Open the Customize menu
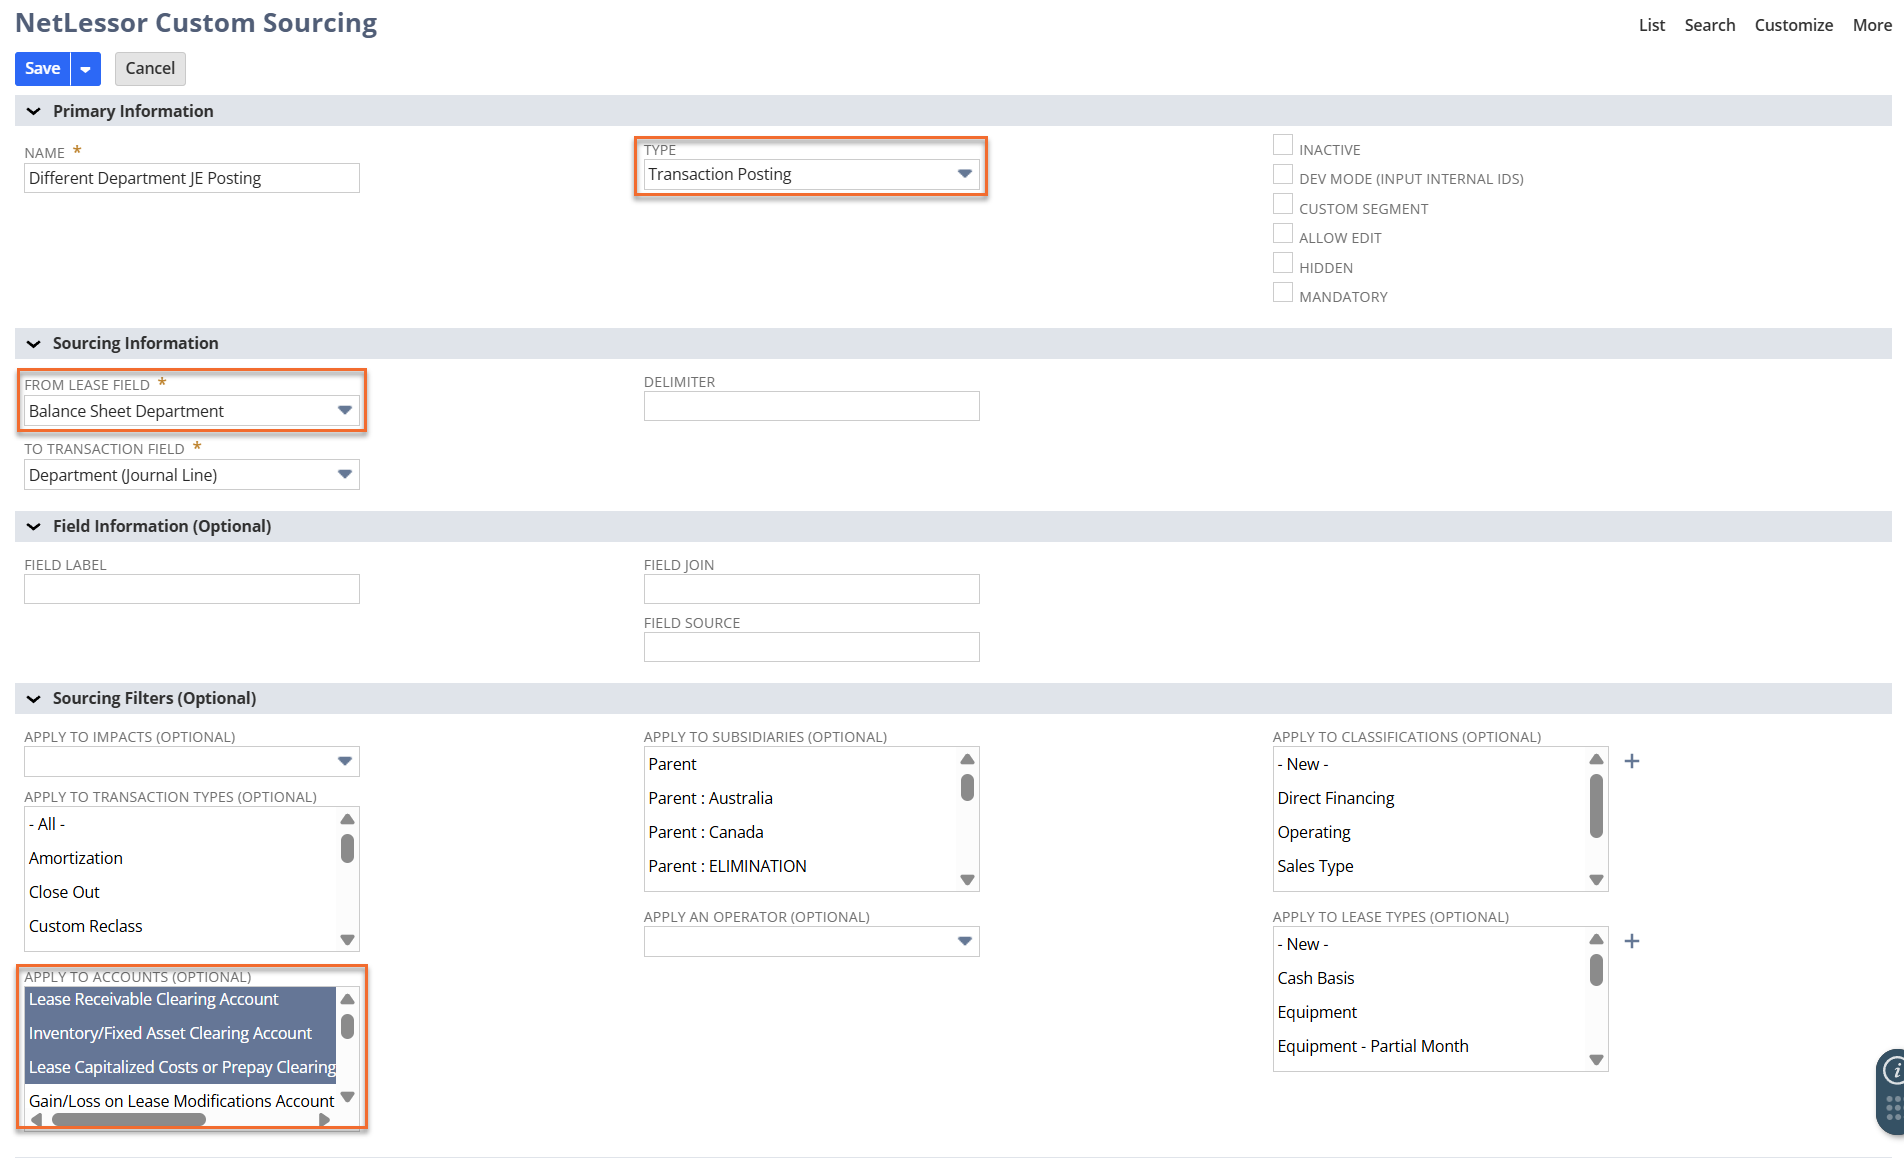Viewport: 1904px width, 1158px height. point(1793,25)
